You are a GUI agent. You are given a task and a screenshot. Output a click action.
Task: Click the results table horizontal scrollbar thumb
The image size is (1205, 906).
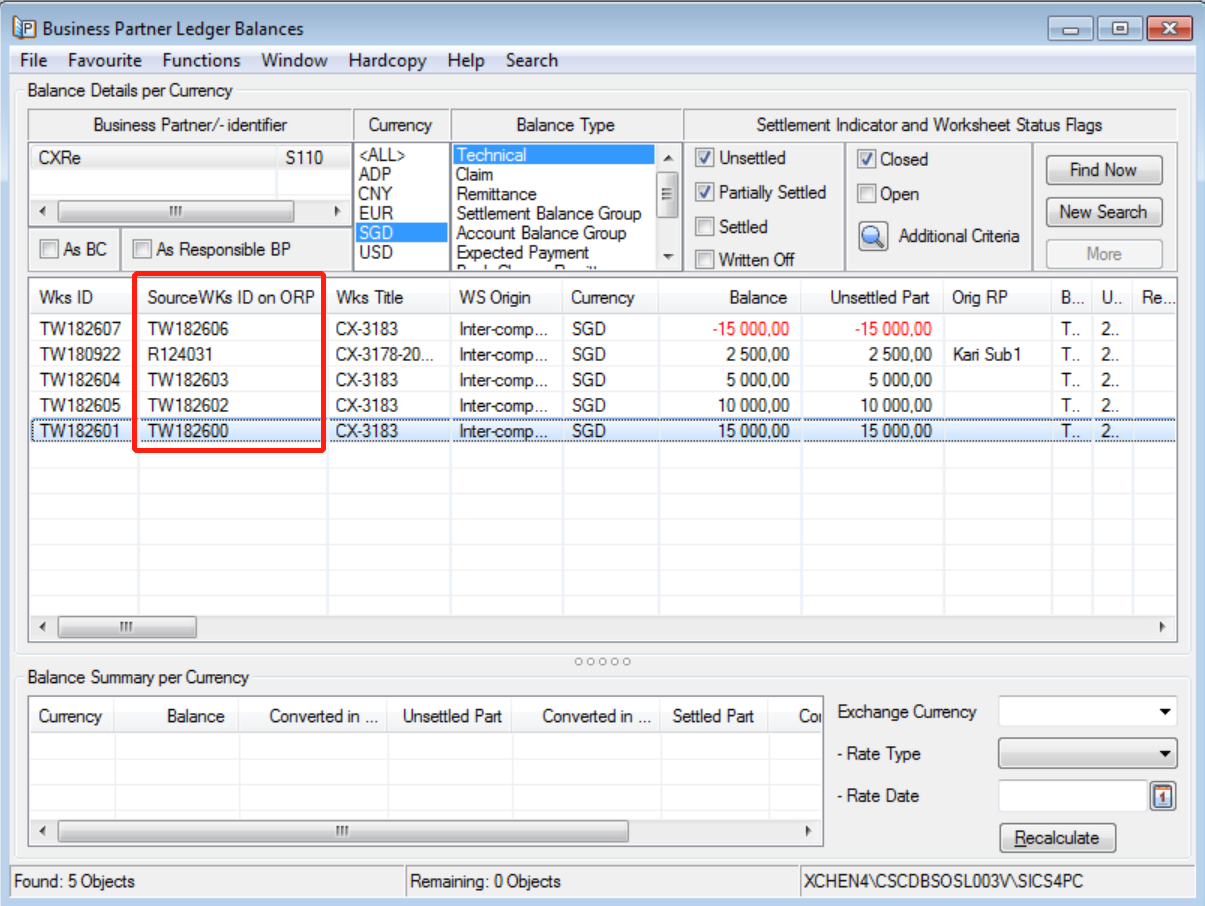(127, 627)
